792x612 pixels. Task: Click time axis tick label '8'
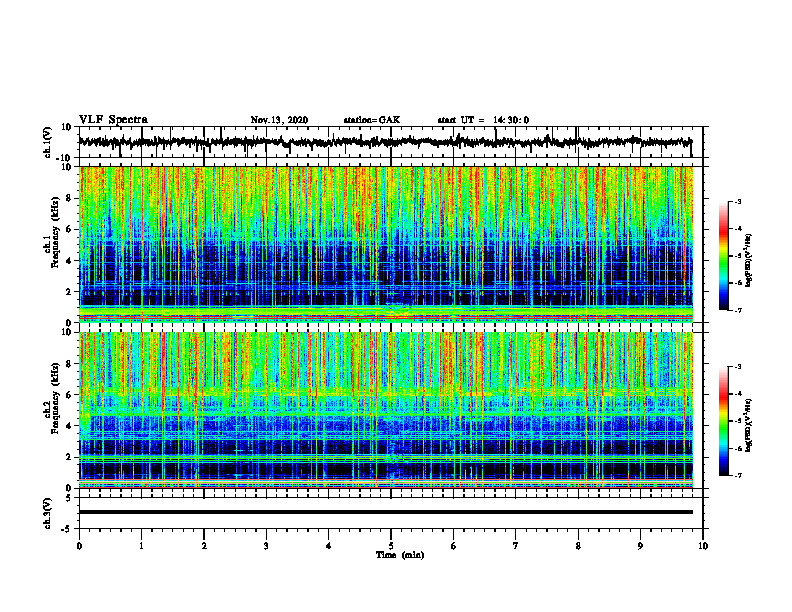pos(578,546)
